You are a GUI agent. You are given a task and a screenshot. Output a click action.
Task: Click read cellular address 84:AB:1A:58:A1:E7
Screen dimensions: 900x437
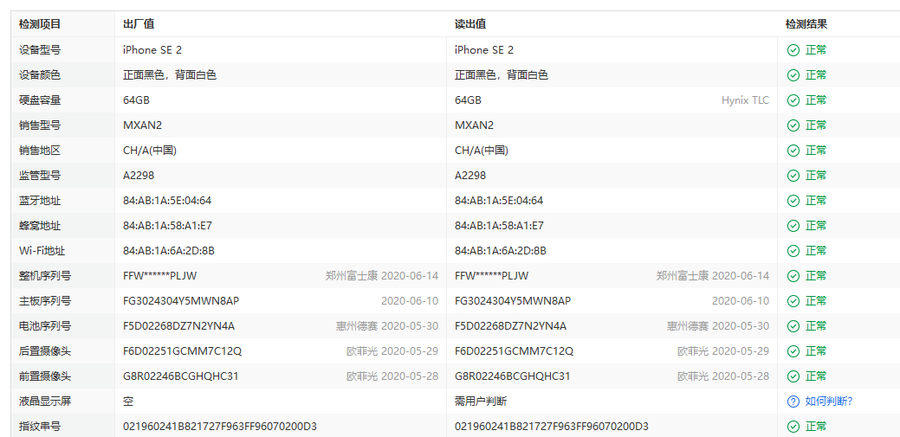(x=499, y=226)
